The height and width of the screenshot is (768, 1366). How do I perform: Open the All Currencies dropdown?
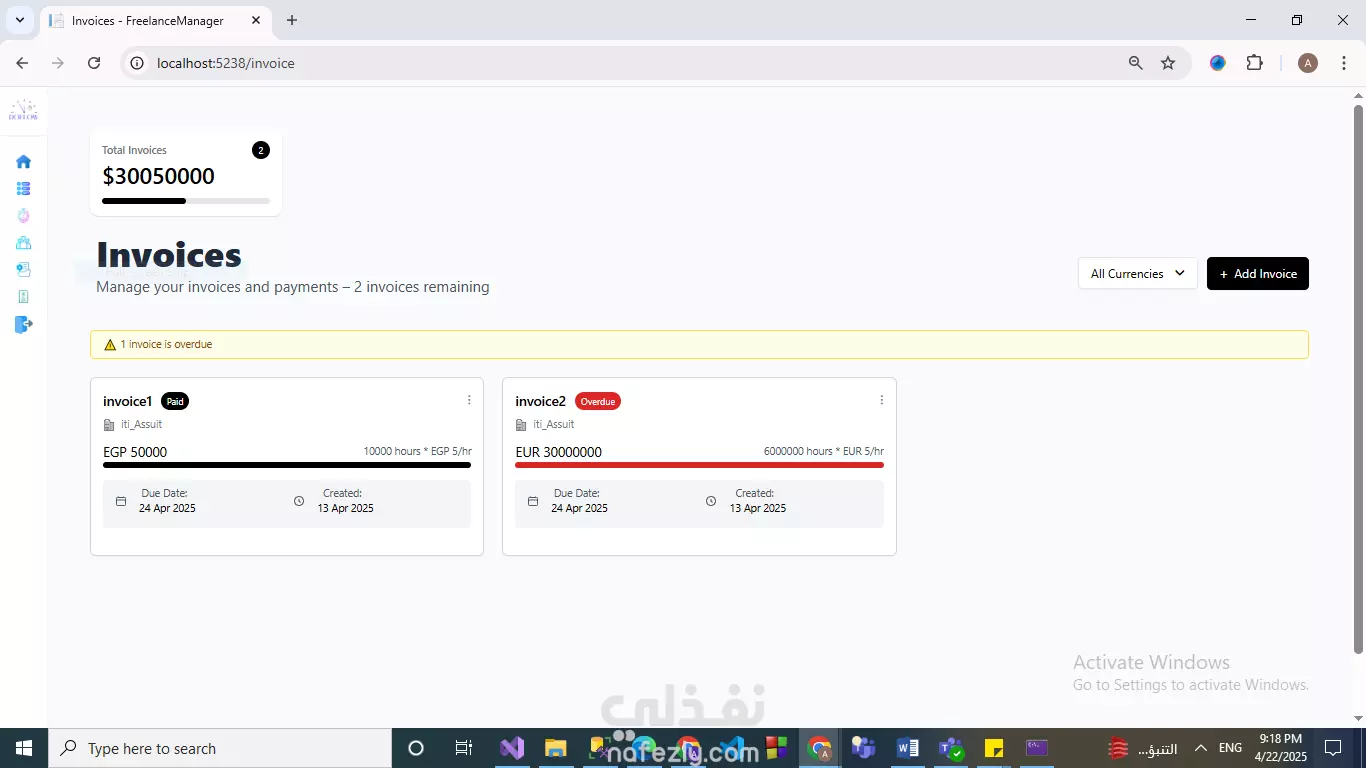point(1137,273)
